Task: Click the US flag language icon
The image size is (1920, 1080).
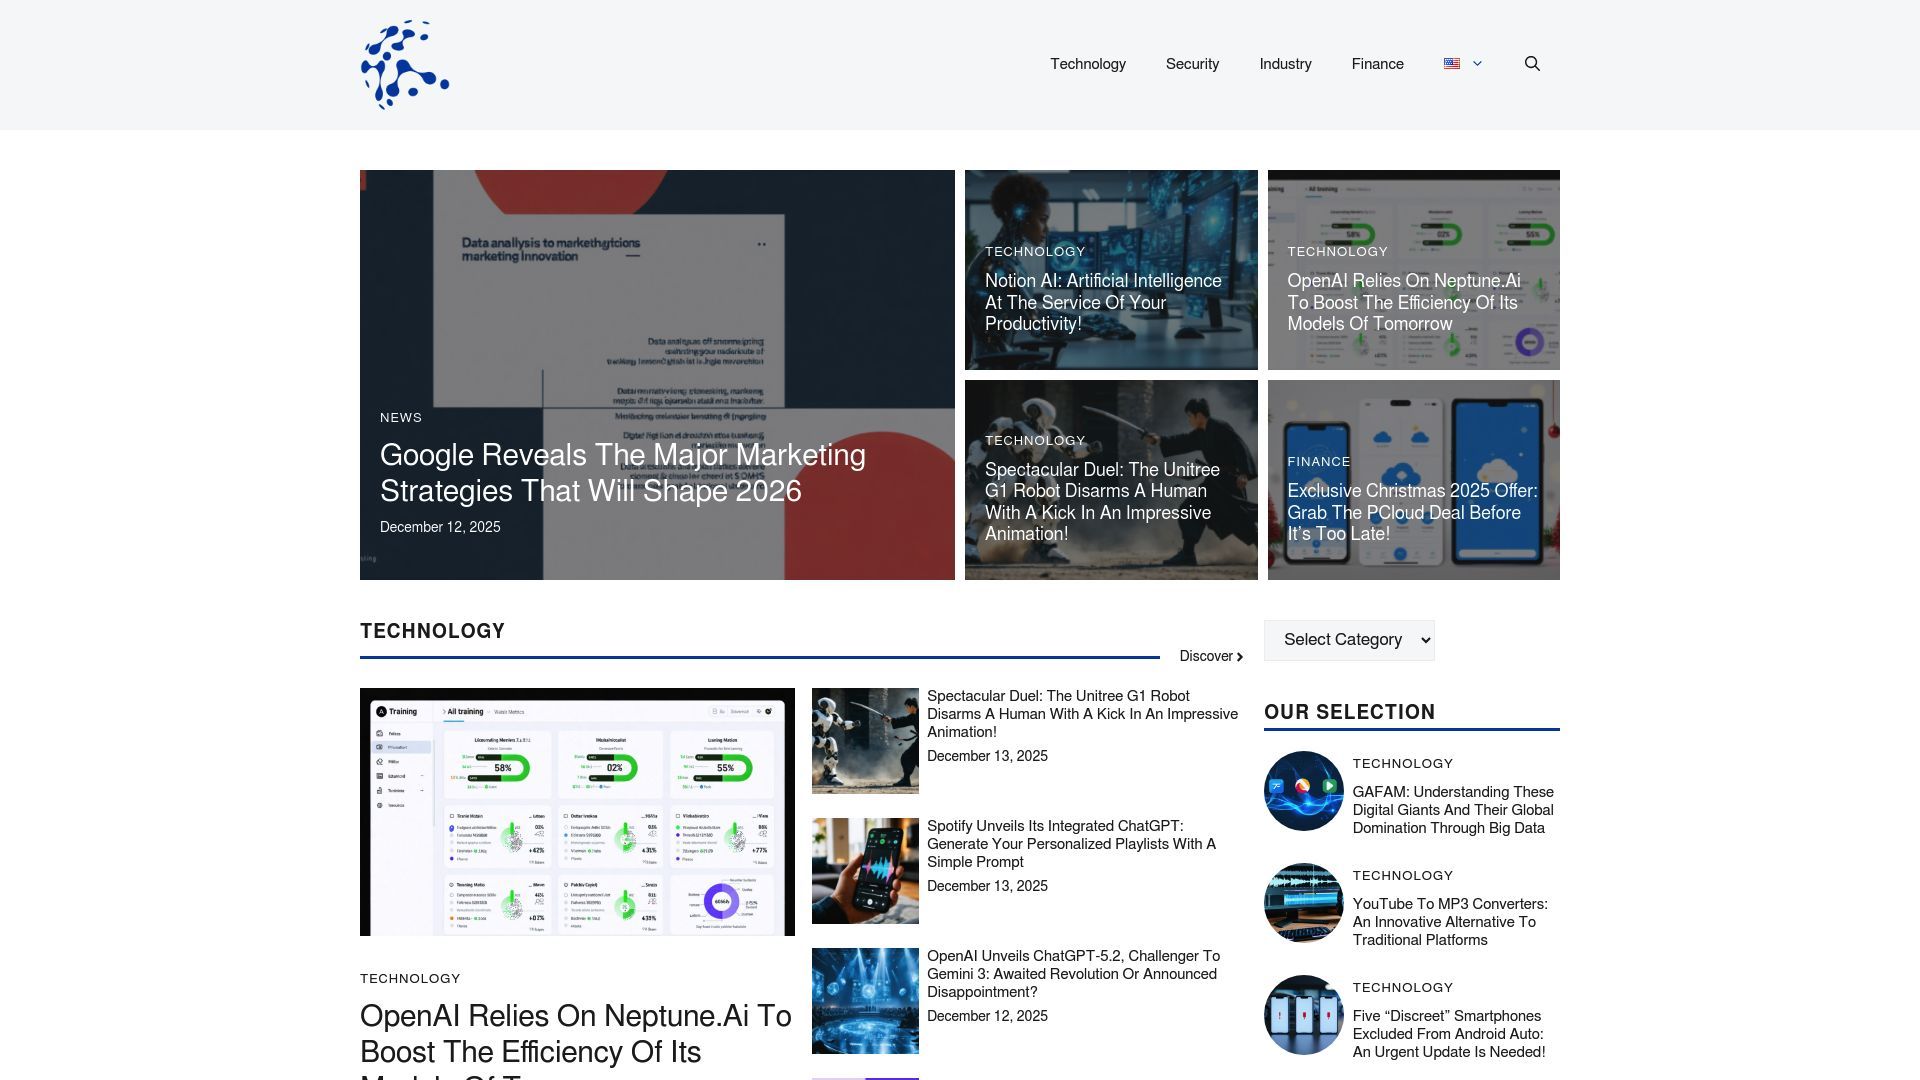Action: pos(1452,64)
